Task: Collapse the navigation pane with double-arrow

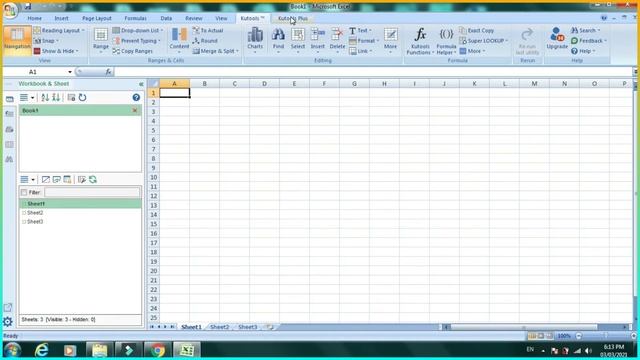Action: pyautogui.click(x=141, y=84)
